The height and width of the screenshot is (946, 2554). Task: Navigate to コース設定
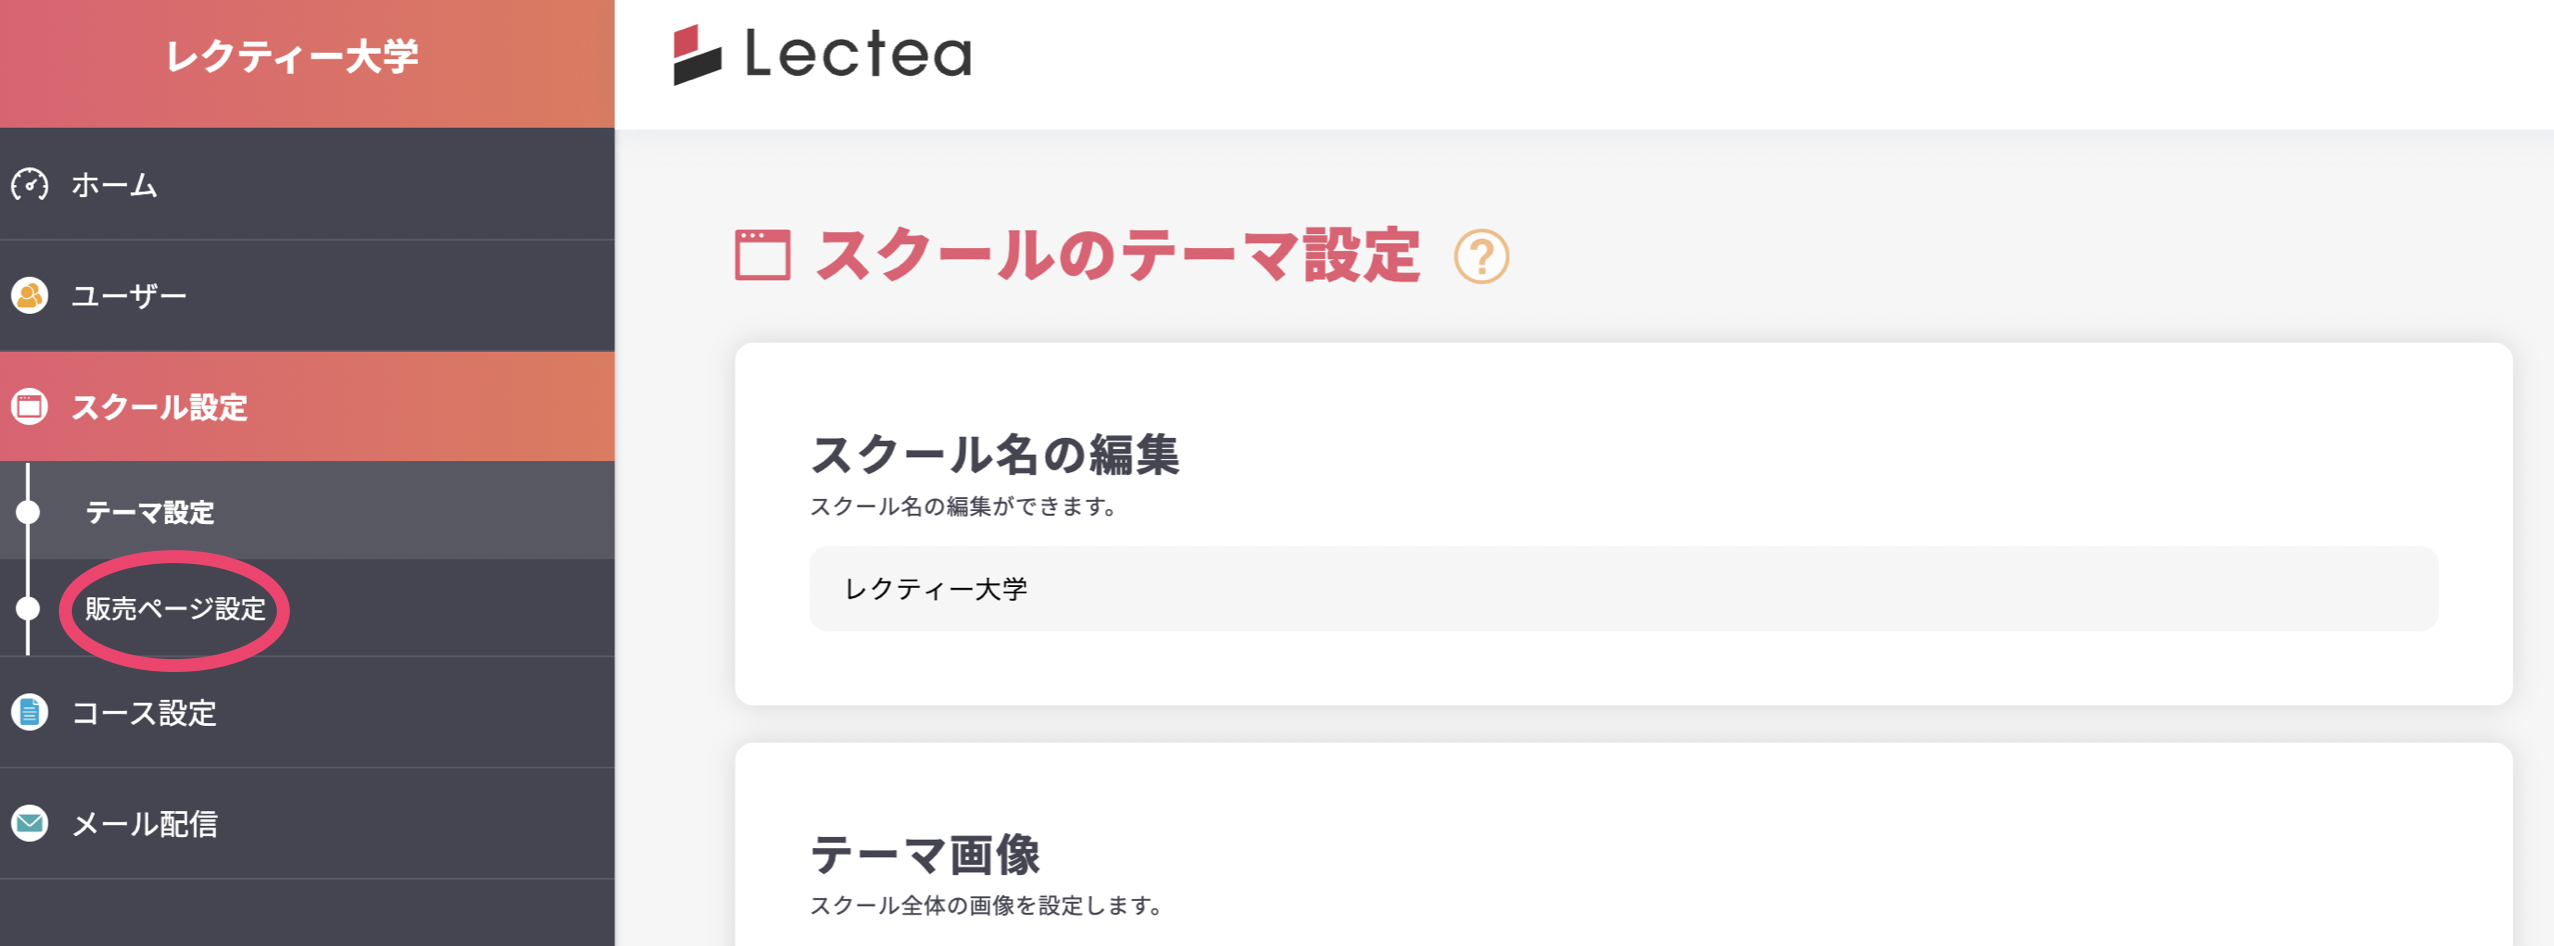[143, 713]
